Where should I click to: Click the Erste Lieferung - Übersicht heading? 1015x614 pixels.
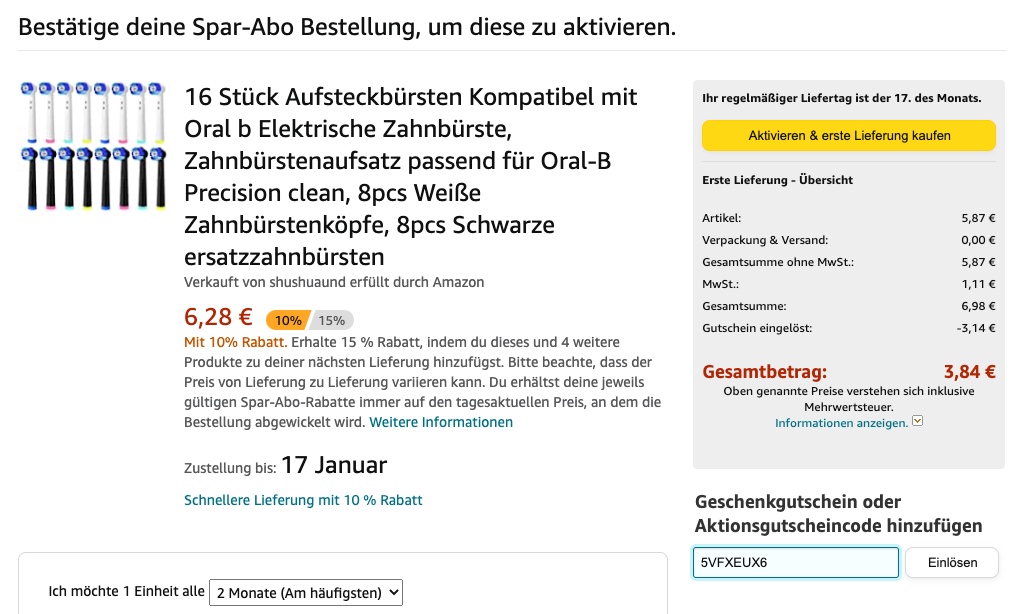point(777,180)
